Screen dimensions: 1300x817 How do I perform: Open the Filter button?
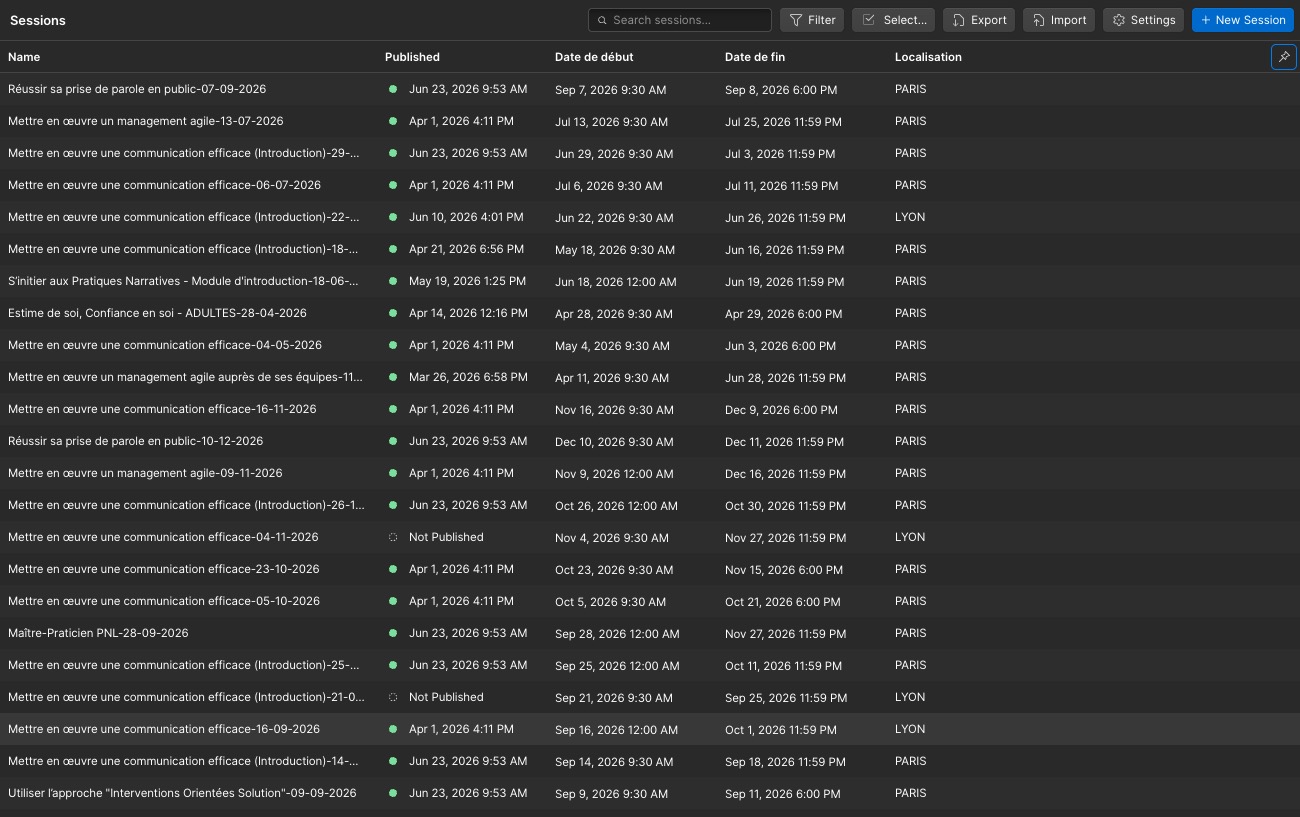click(x=812, y=20)
